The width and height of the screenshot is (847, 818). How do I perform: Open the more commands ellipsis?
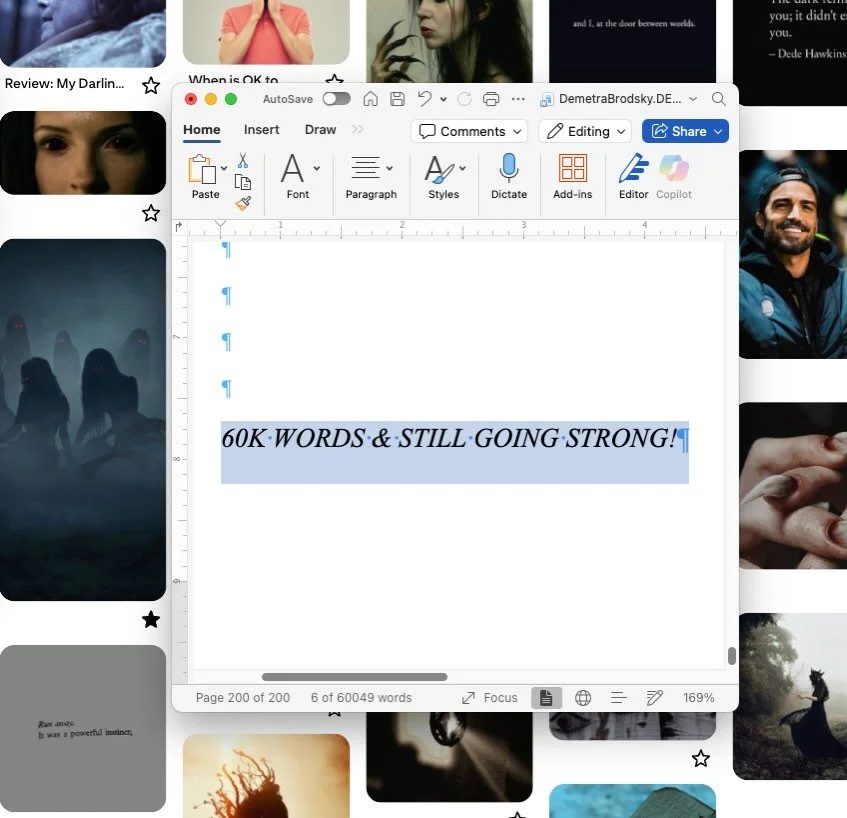point(517,99)
